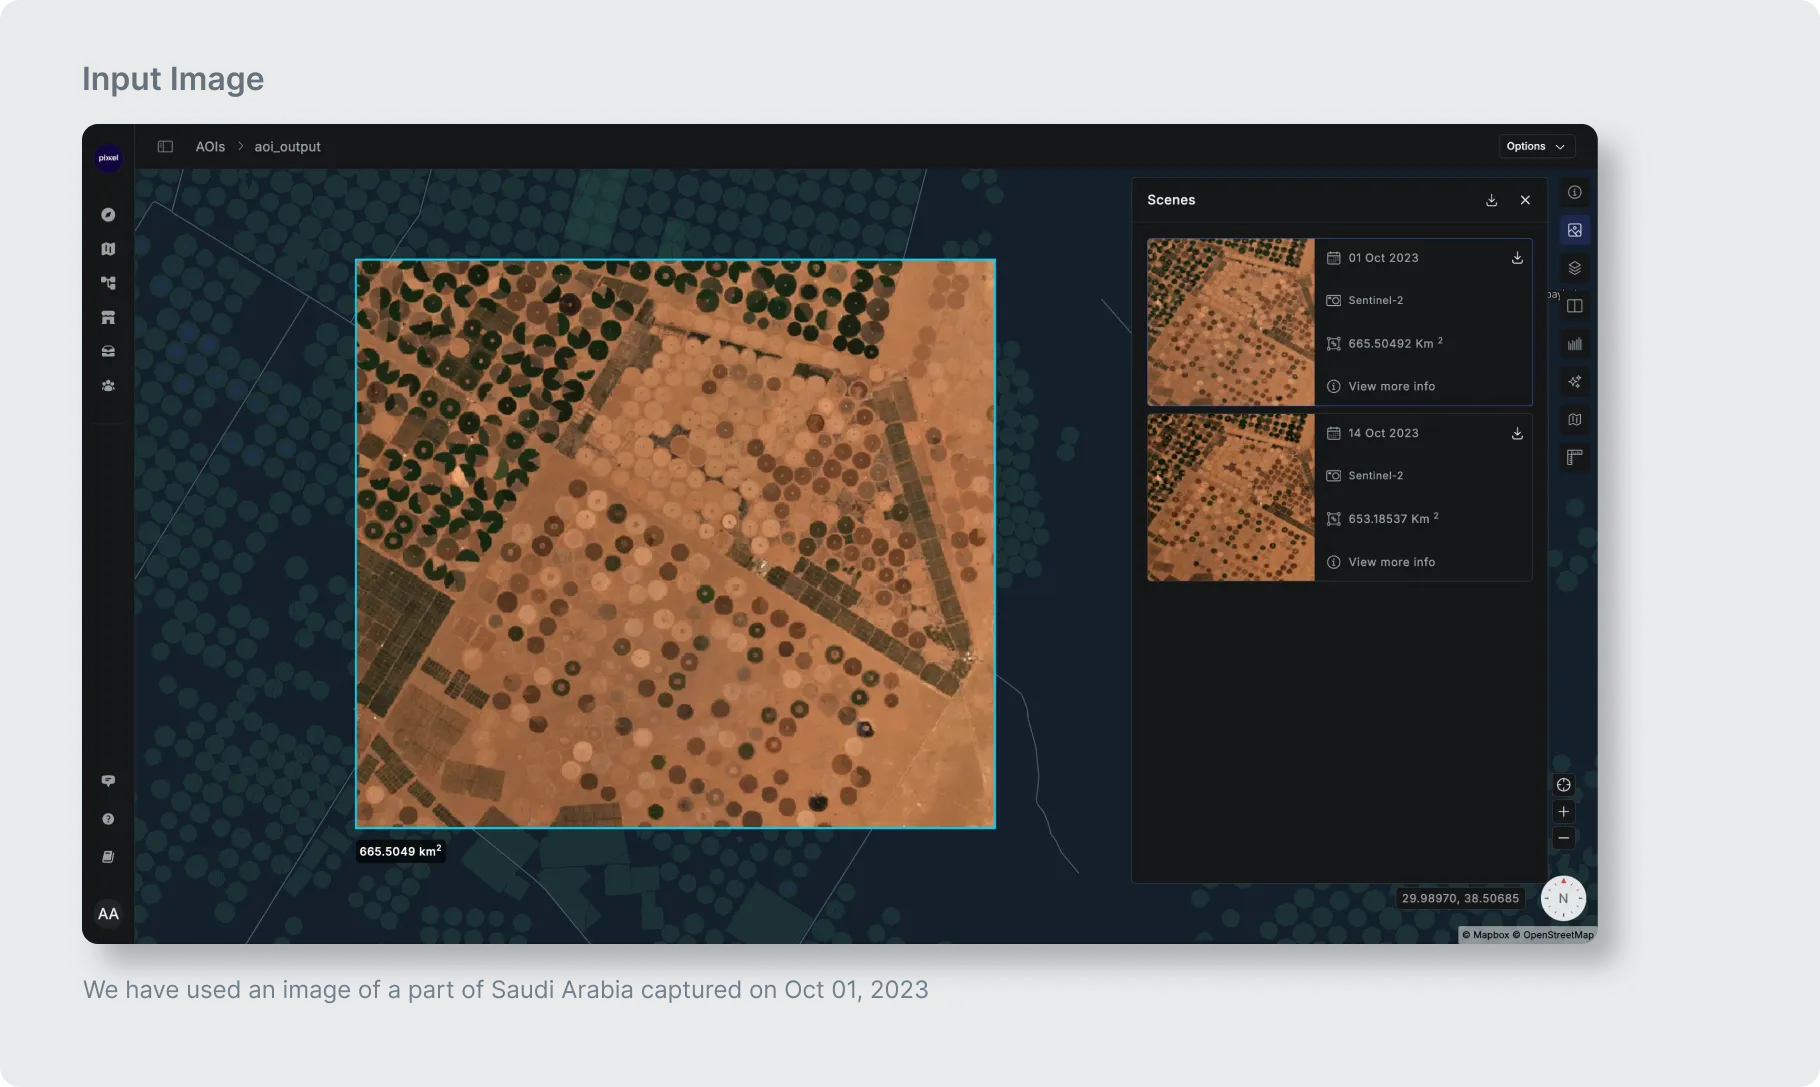Go to AOIs breadcrumb
The height and width of the screenshot is (1087, 1820).
click(210, 146)
